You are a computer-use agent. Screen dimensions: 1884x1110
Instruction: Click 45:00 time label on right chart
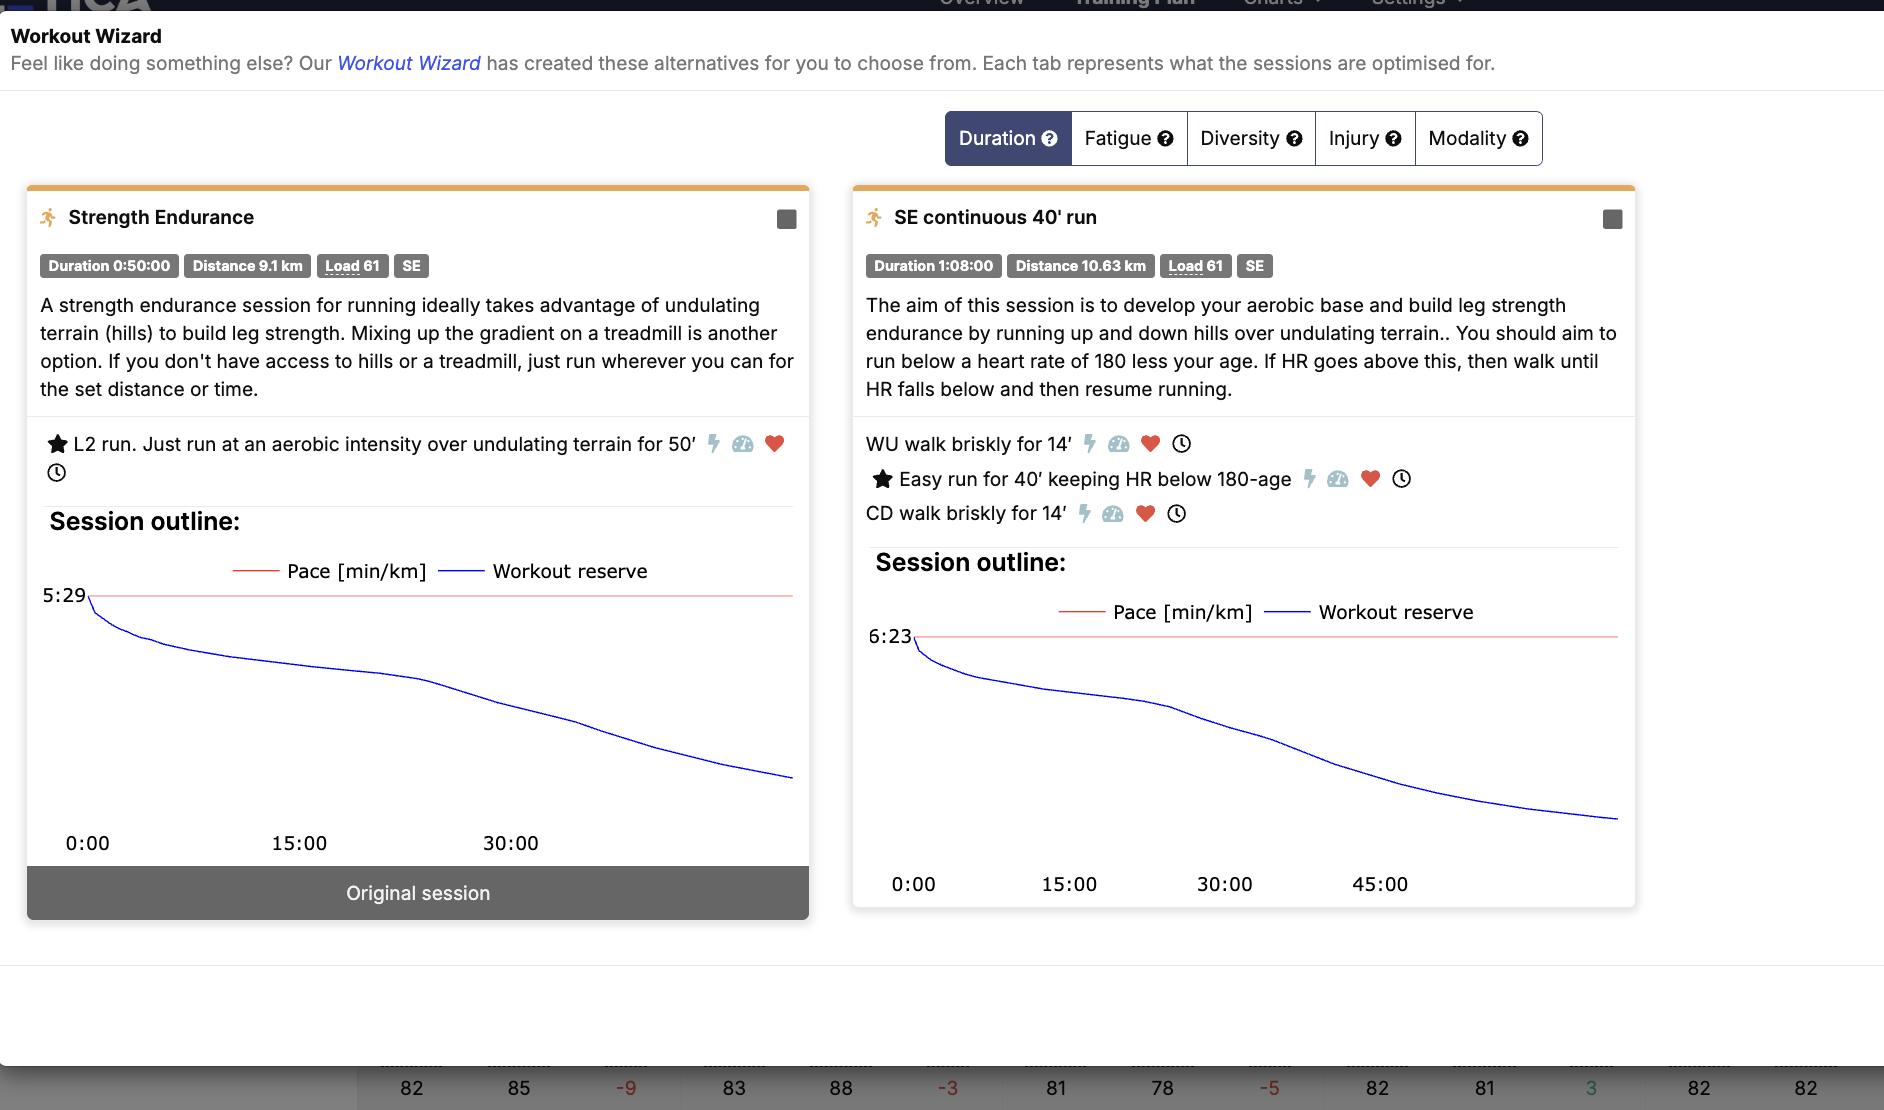click(x=1380, y=884)
